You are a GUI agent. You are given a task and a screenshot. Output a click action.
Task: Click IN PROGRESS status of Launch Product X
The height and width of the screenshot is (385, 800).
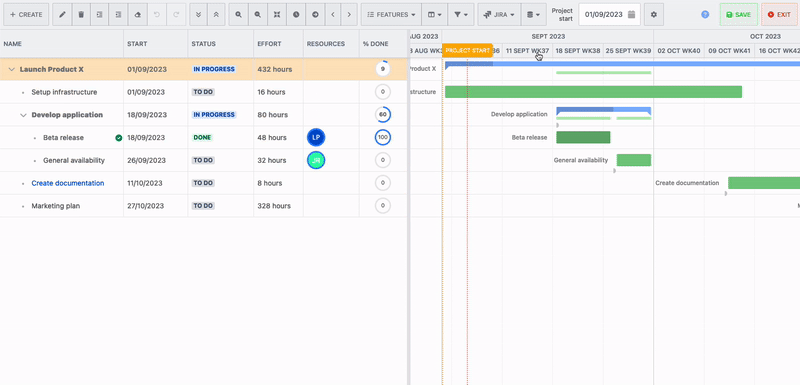click(x=214, y=69)
